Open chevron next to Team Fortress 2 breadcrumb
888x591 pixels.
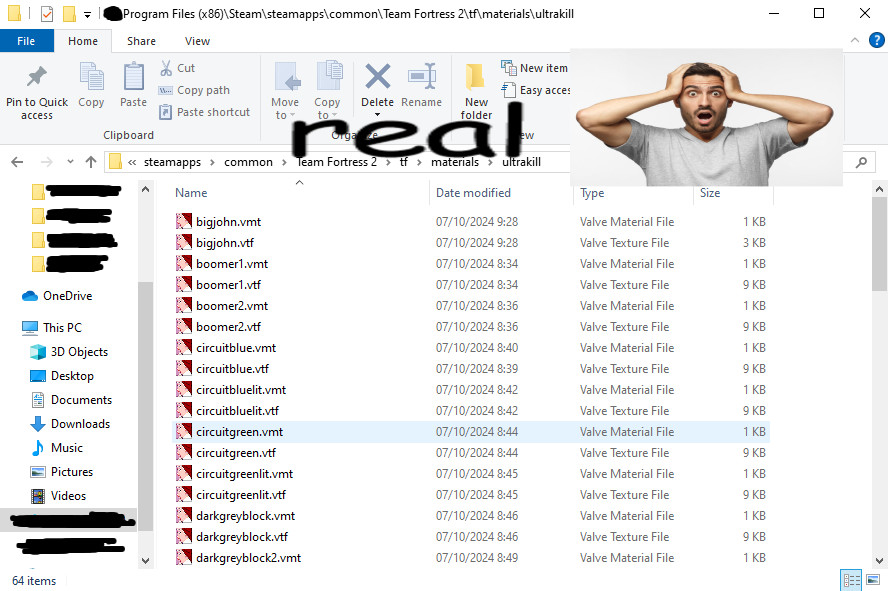pos(389,161)
